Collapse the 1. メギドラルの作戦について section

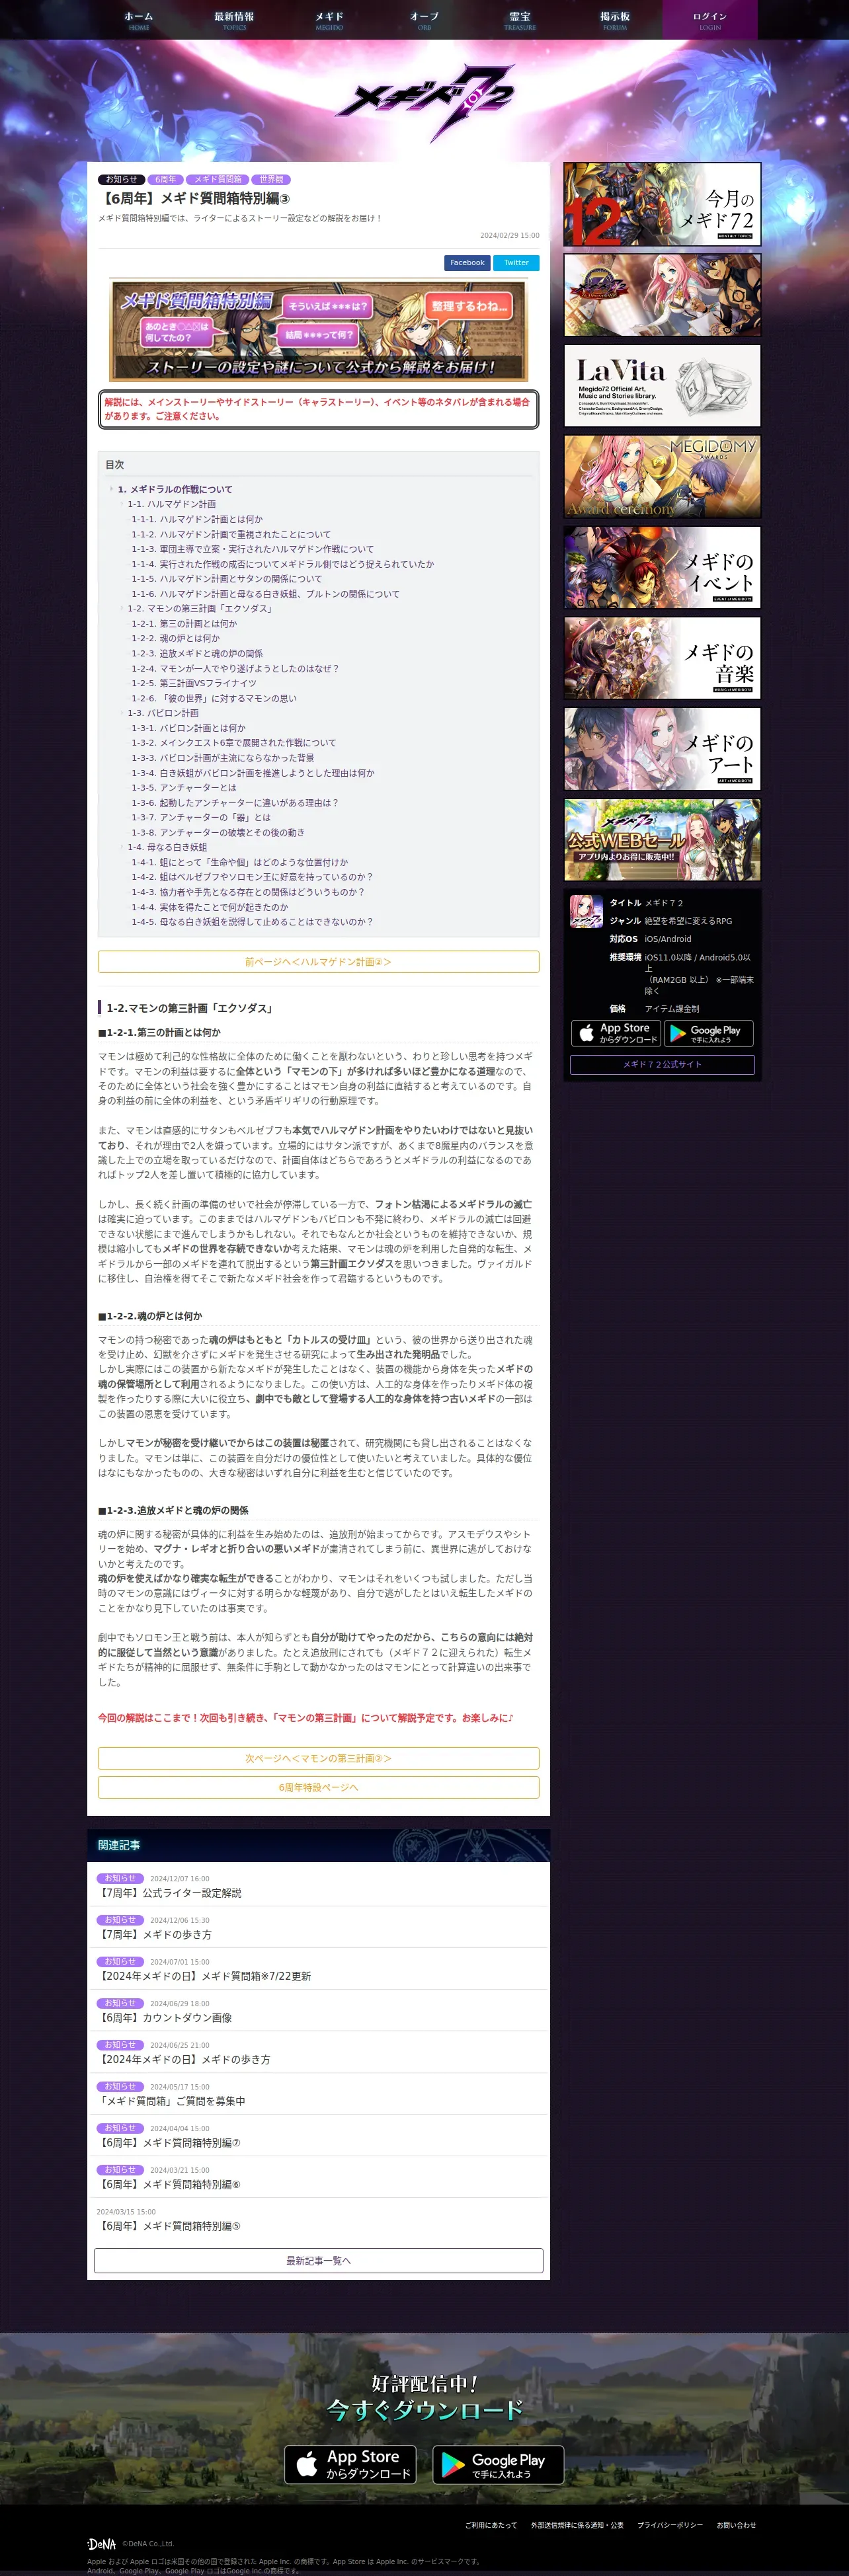pos(111,489)
